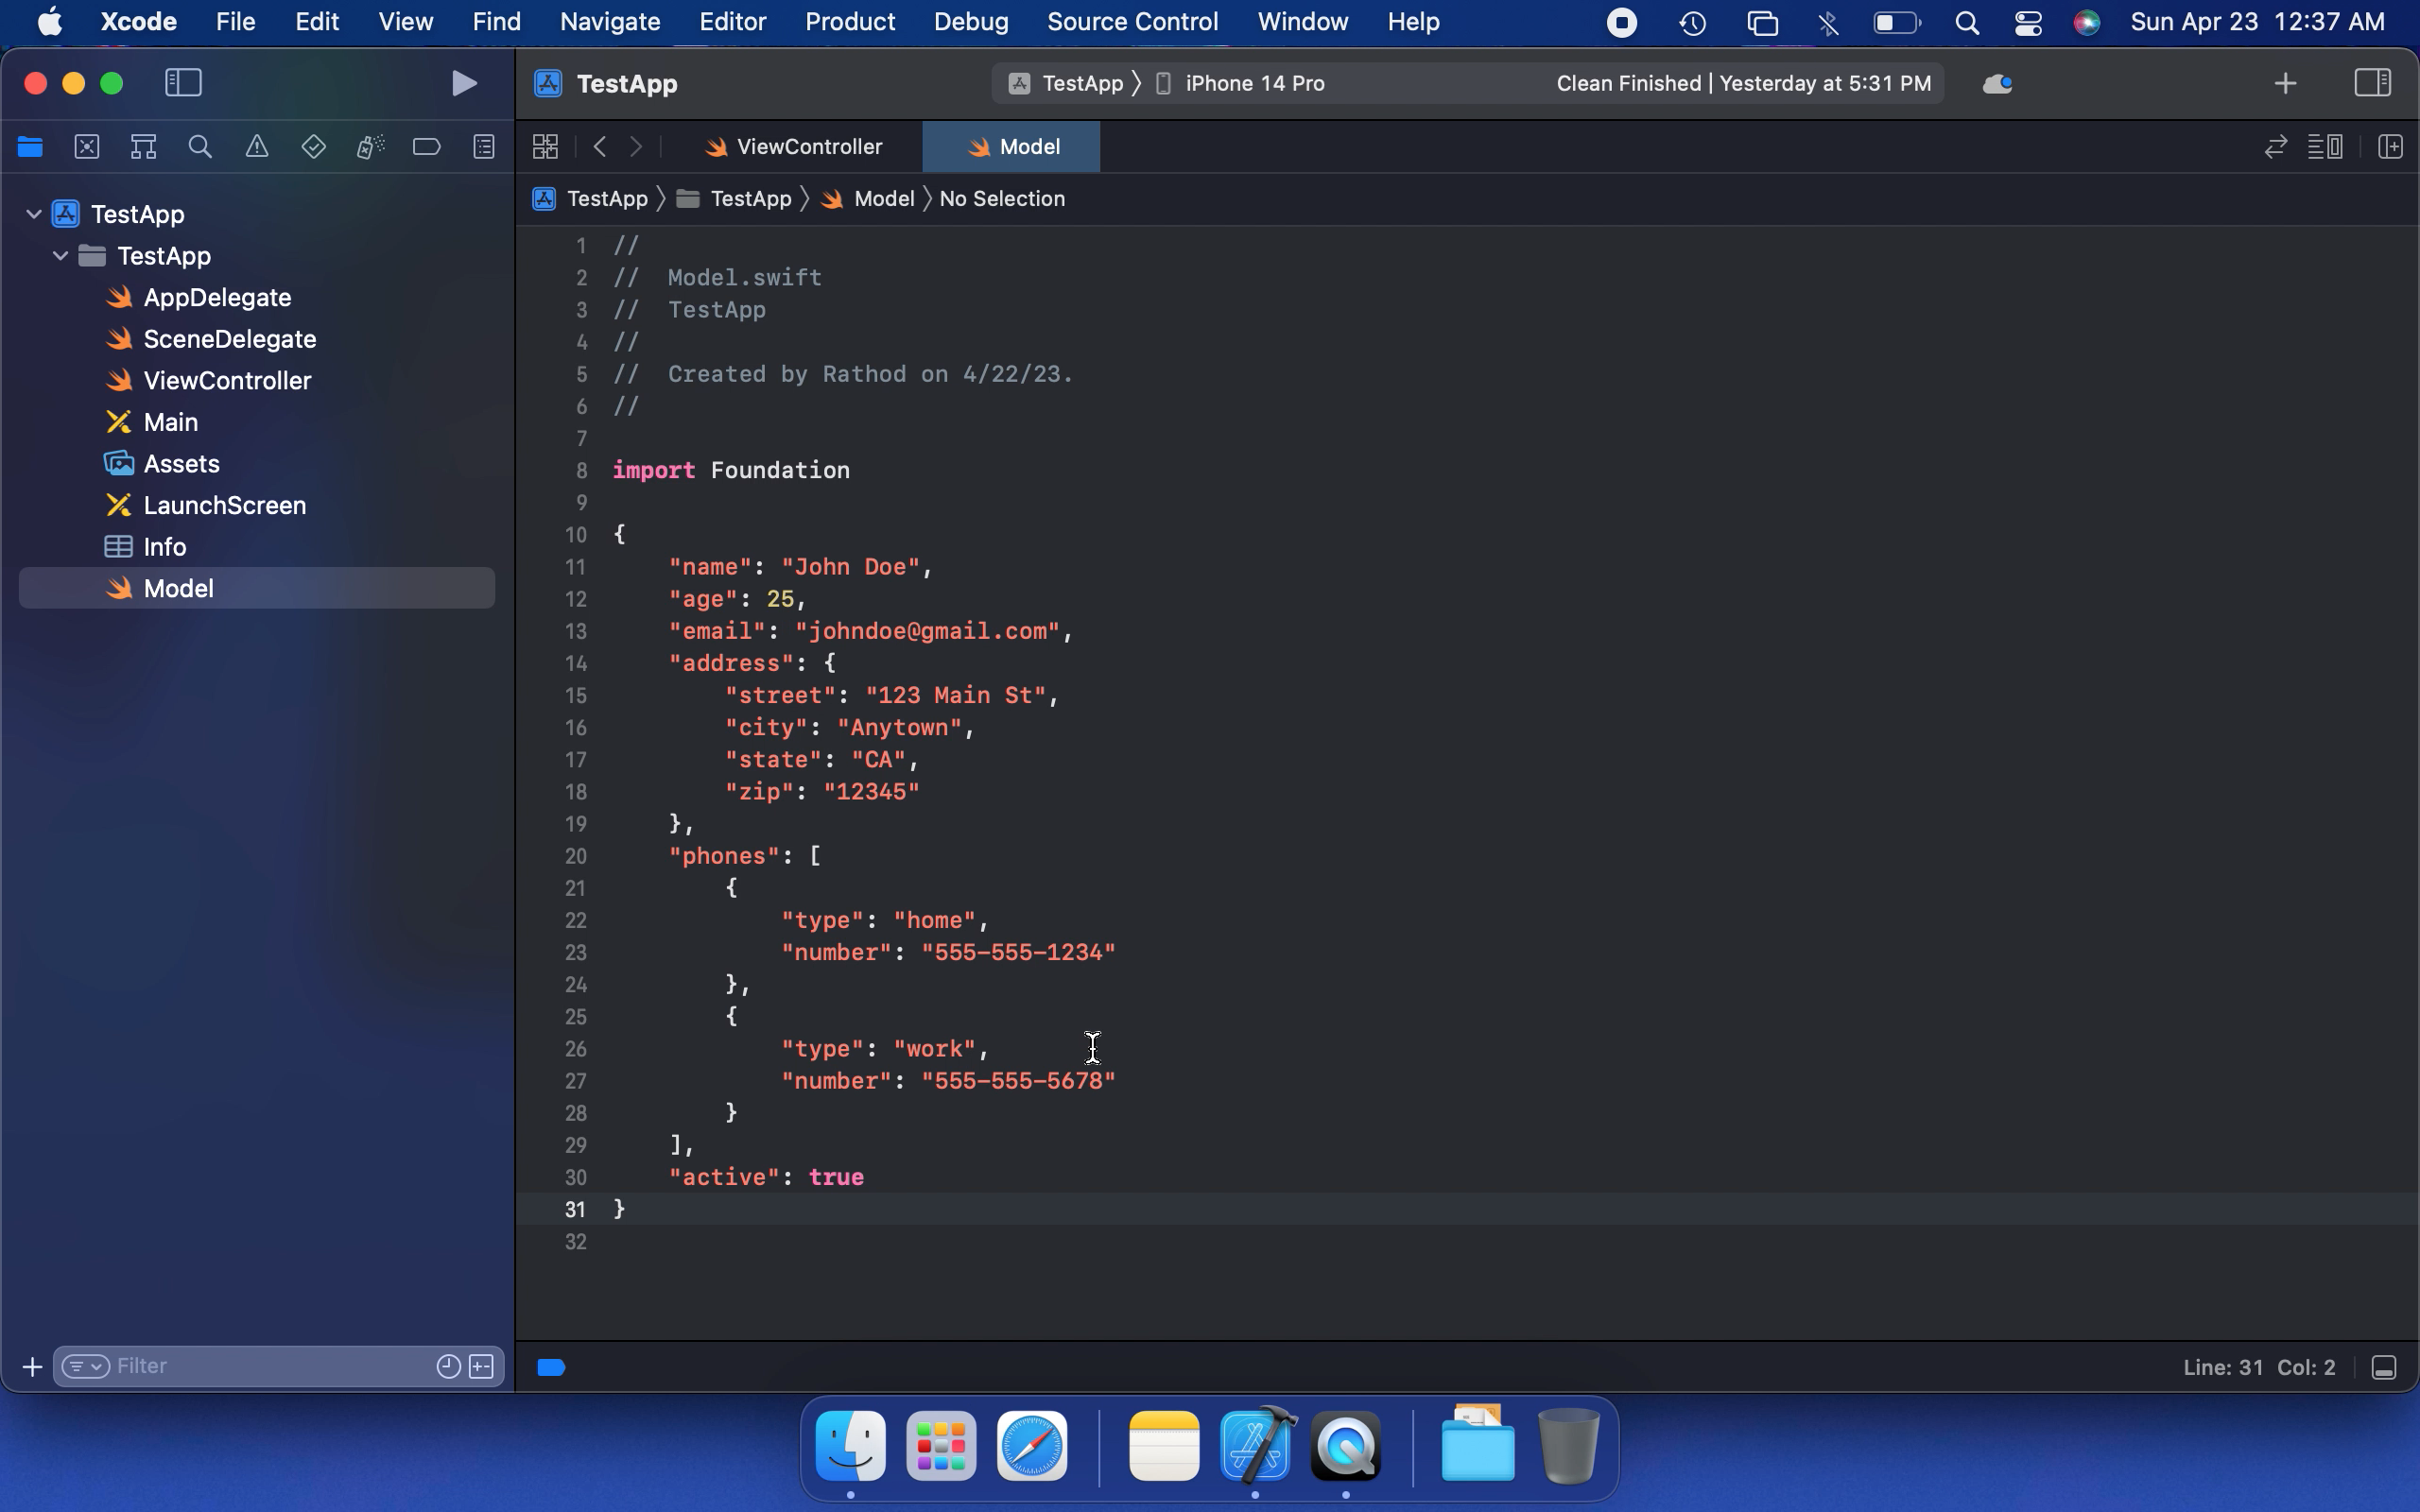The width and height of the screenshot is (2420, 1512).
Task: Click Model in the breadcrumb jump bar
Action: pyautogui.click(x=883, y=199)
